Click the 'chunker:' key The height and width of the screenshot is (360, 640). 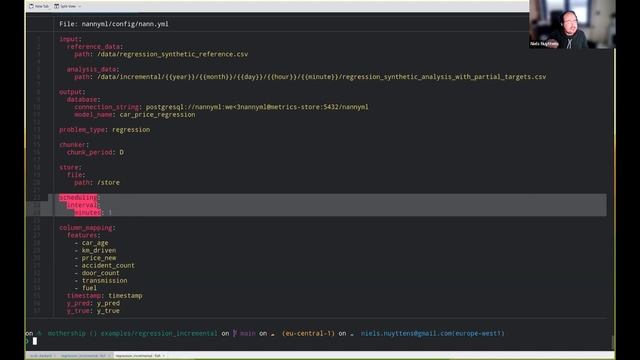[x=74, y=145]
